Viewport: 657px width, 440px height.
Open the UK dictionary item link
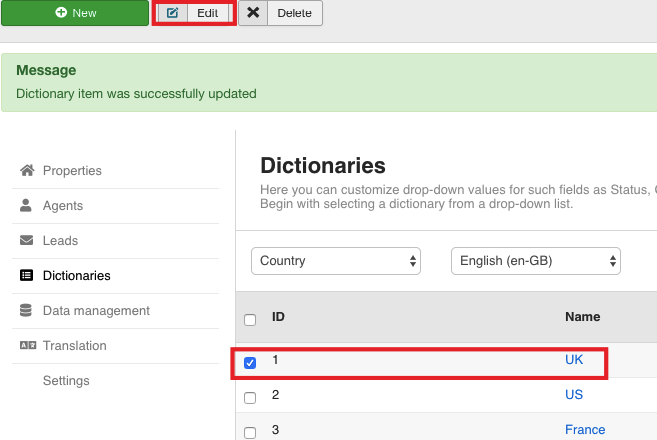pos(574,359)
